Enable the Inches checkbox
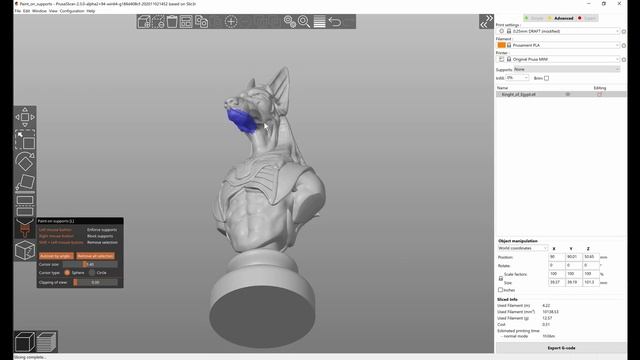The height and width of the screenshot is (360, 640). click(x=500, y=290)
